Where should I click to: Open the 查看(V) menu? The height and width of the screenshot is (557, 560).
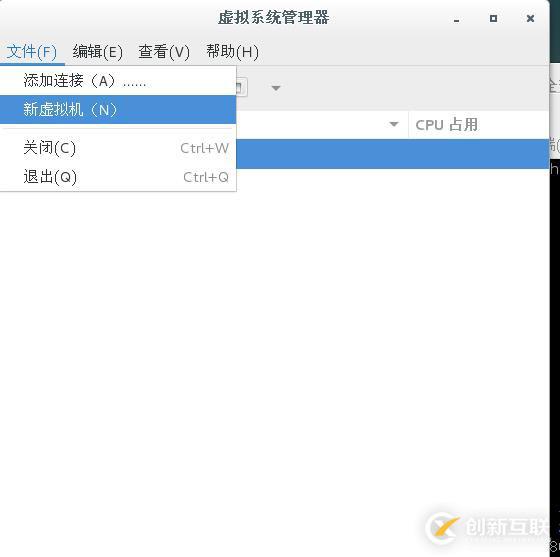164,52
